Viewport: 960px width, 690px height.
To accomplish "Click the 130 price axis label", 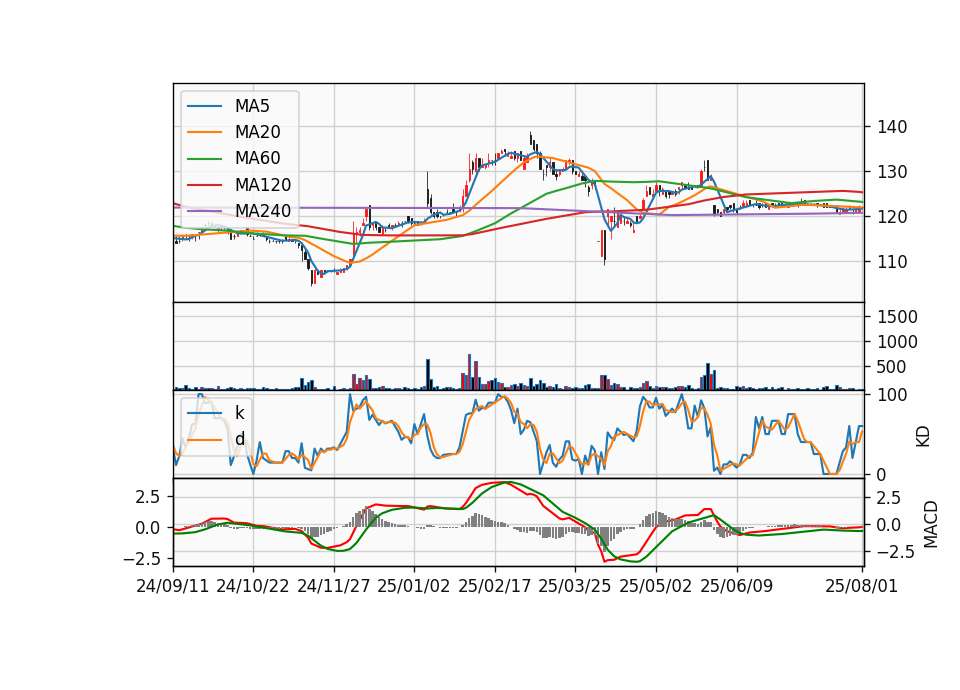I will click(x=892, y=172).
